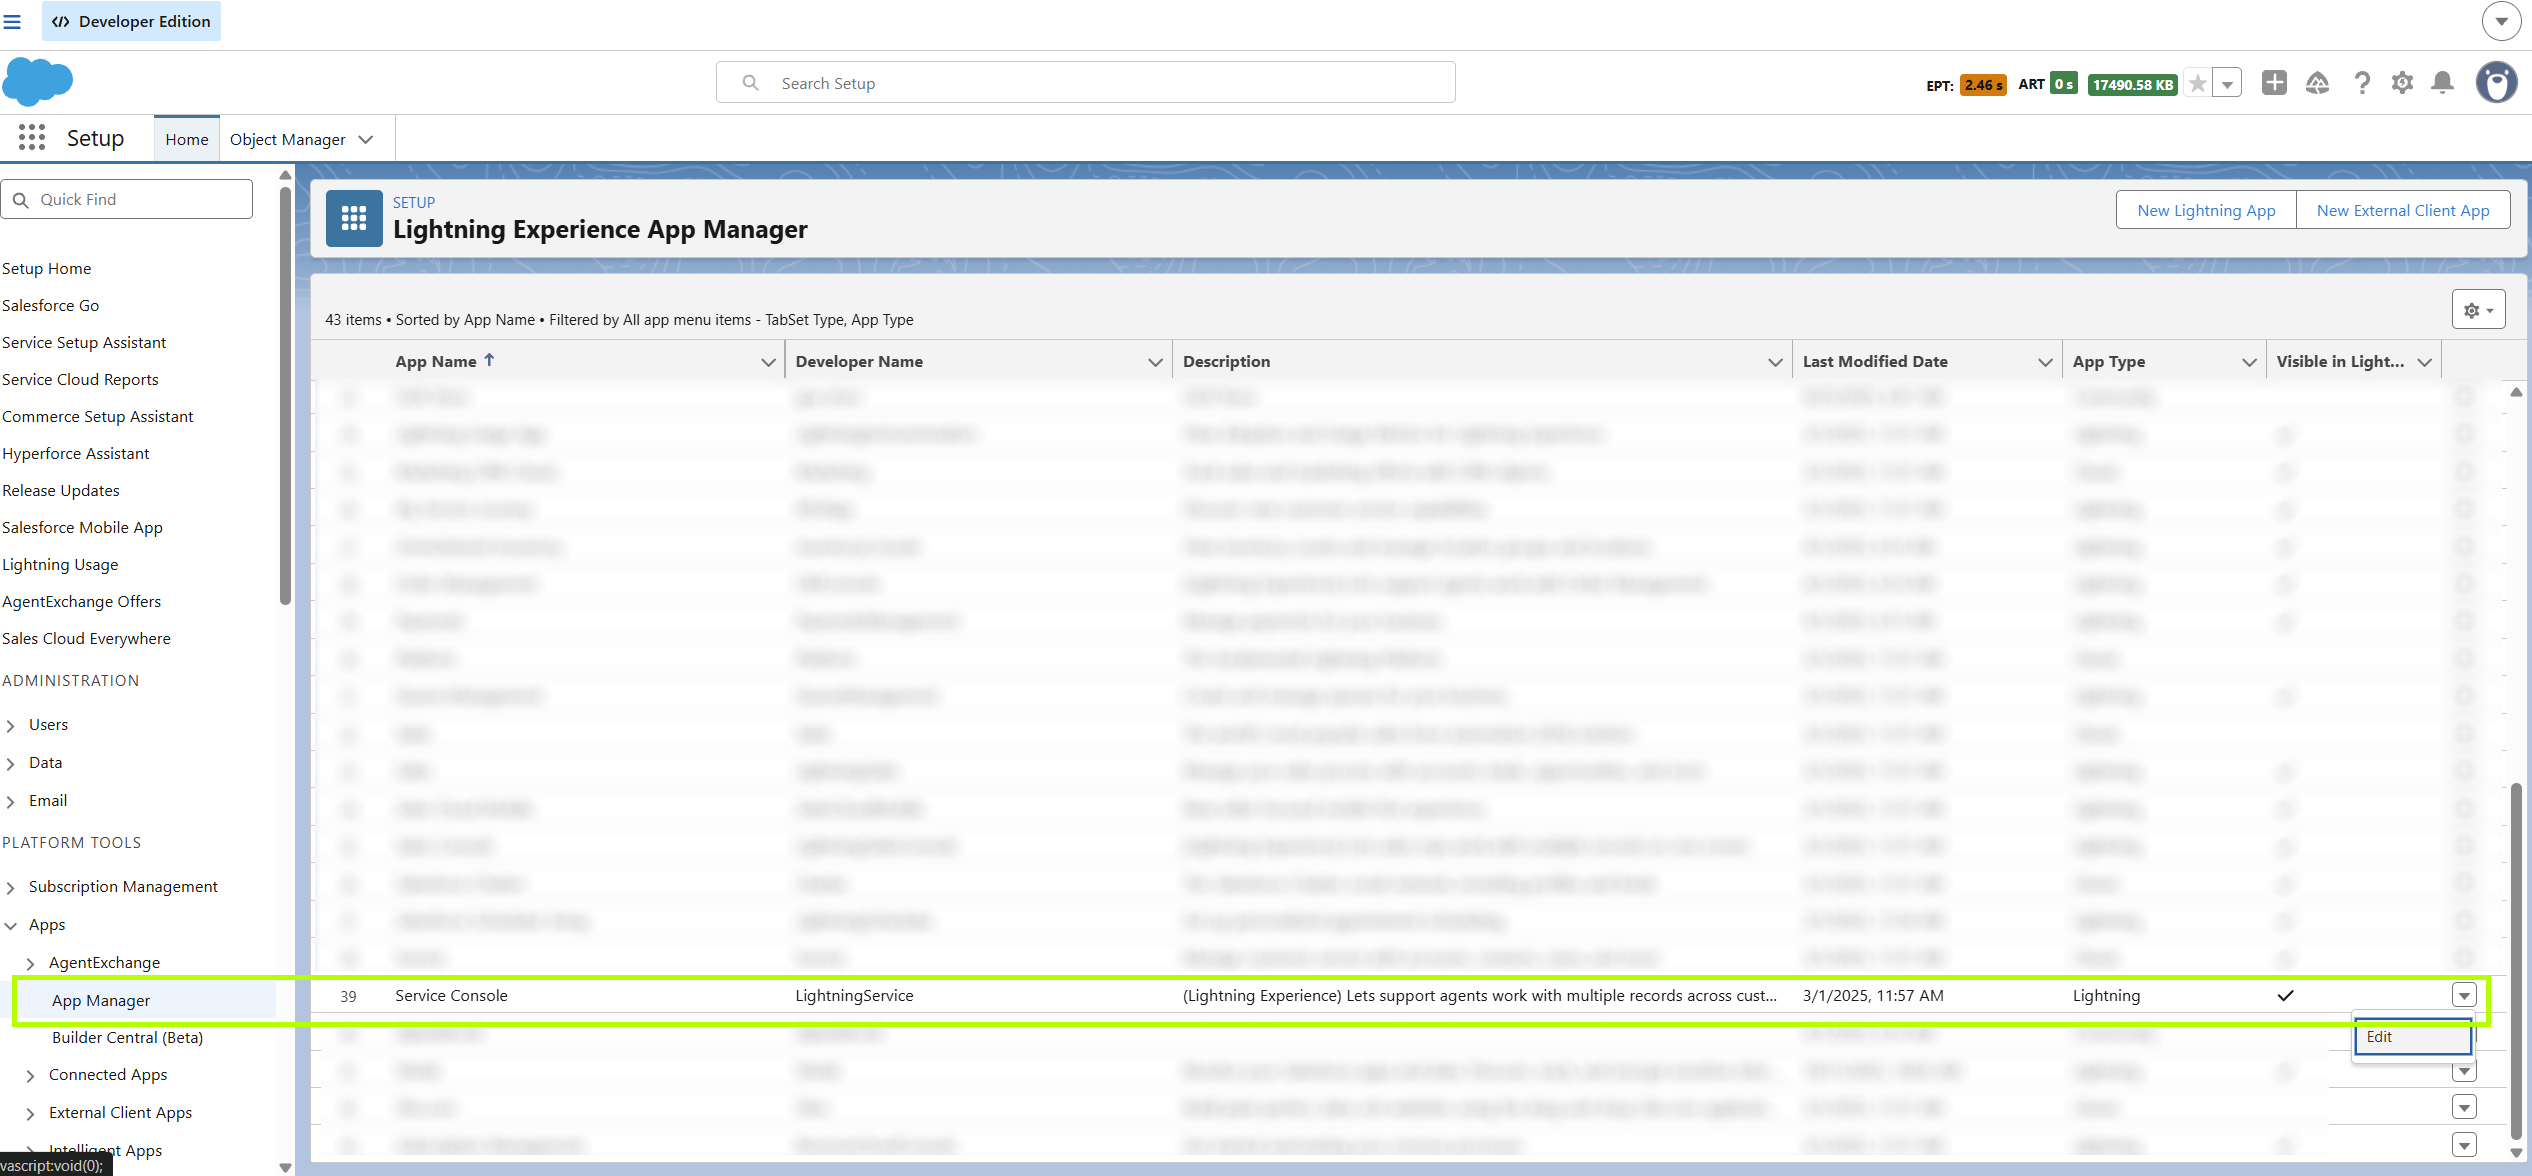Open Builder Central (Beta) in the sidebar
This screenshot has width=2532, height=1176.
[127, 1037]
